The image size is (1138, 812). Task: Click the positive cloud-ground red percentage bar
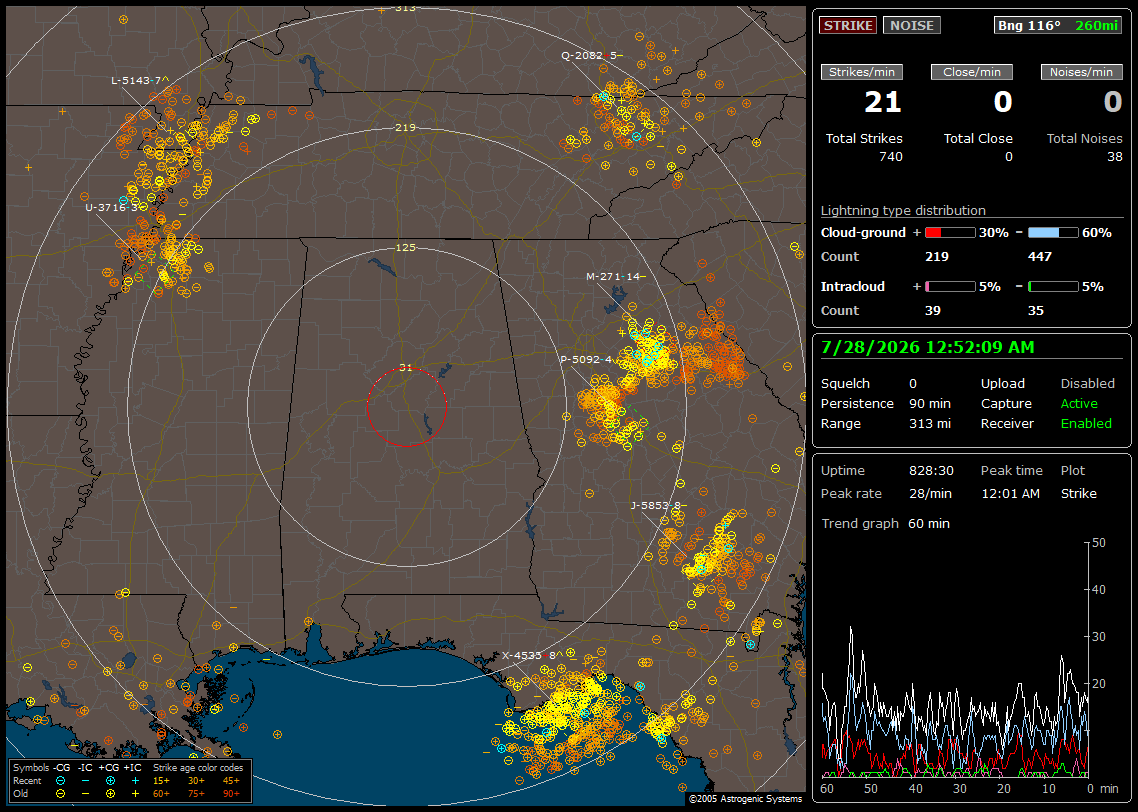[x=950, y=233]
